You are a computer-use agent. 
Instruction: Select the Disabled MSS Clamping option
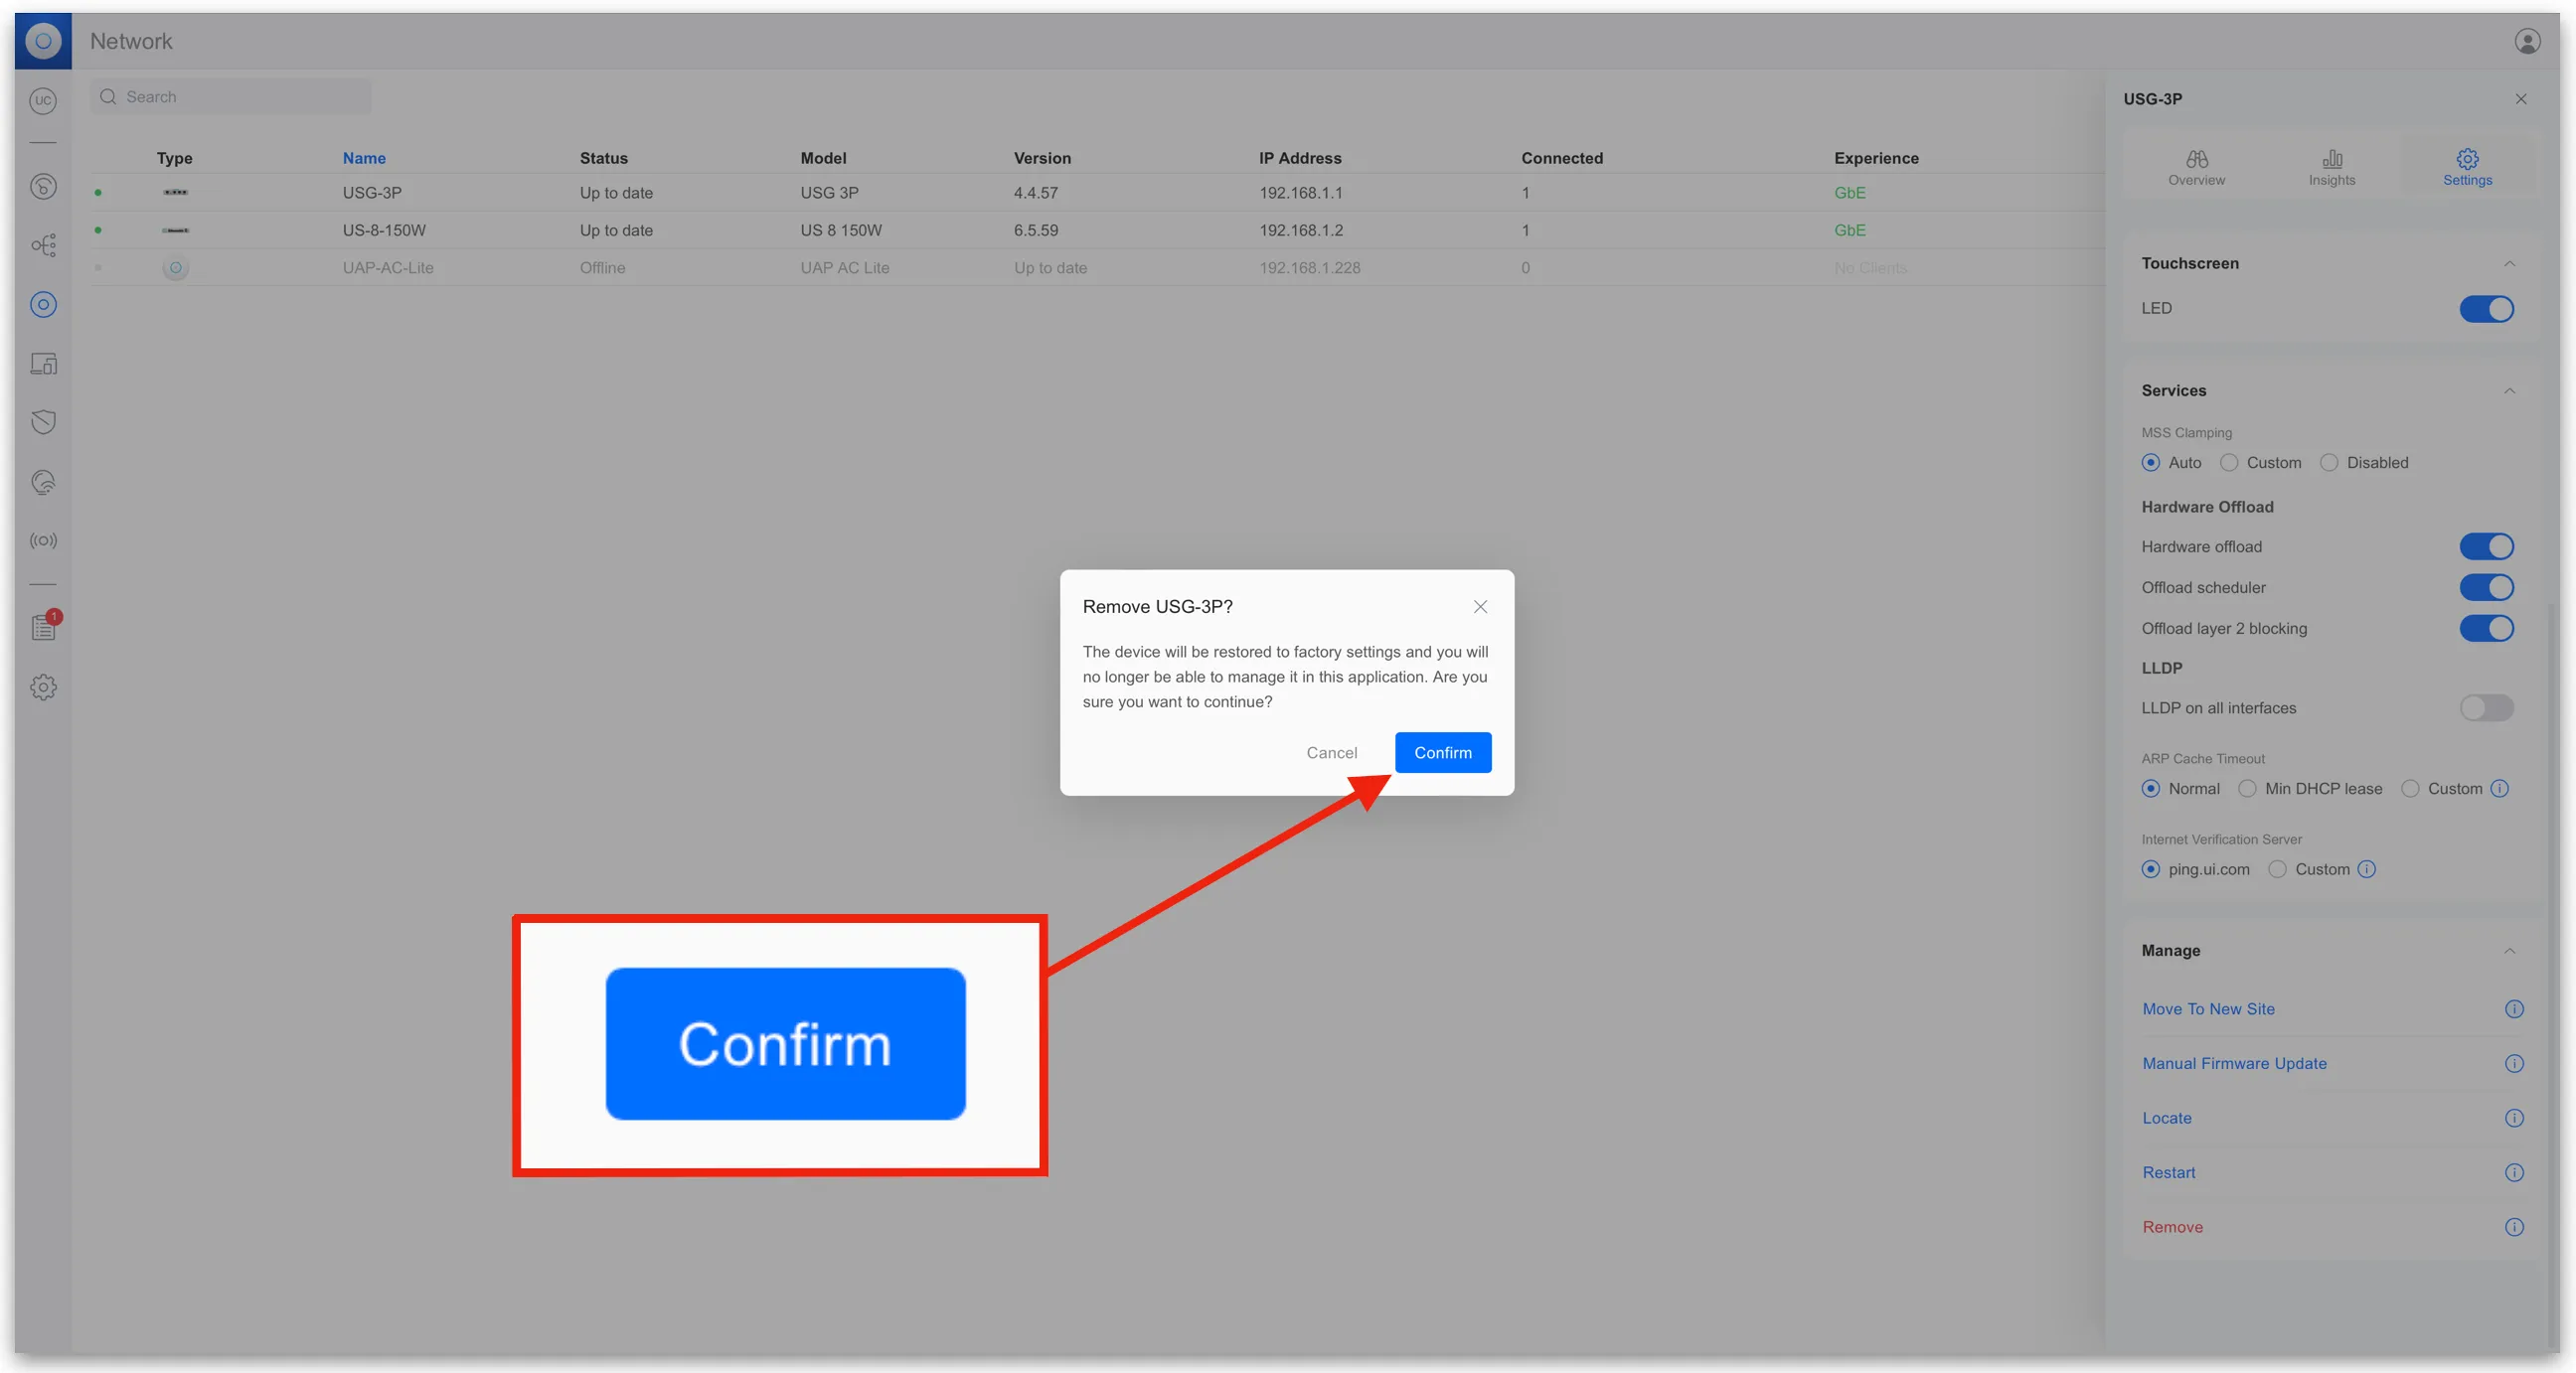2329,463
